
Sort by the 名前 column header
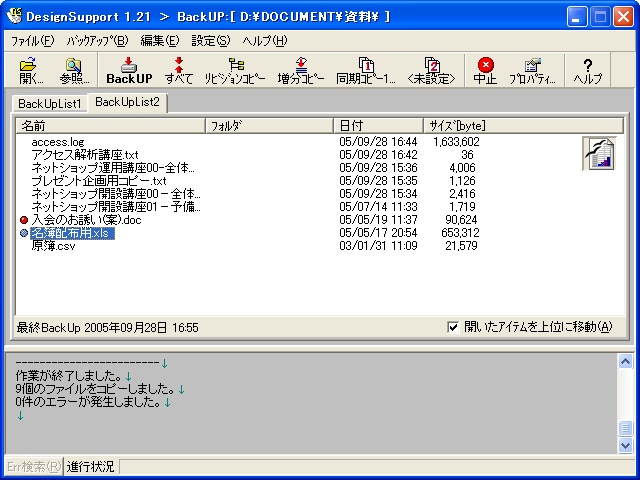click(110, 126)
